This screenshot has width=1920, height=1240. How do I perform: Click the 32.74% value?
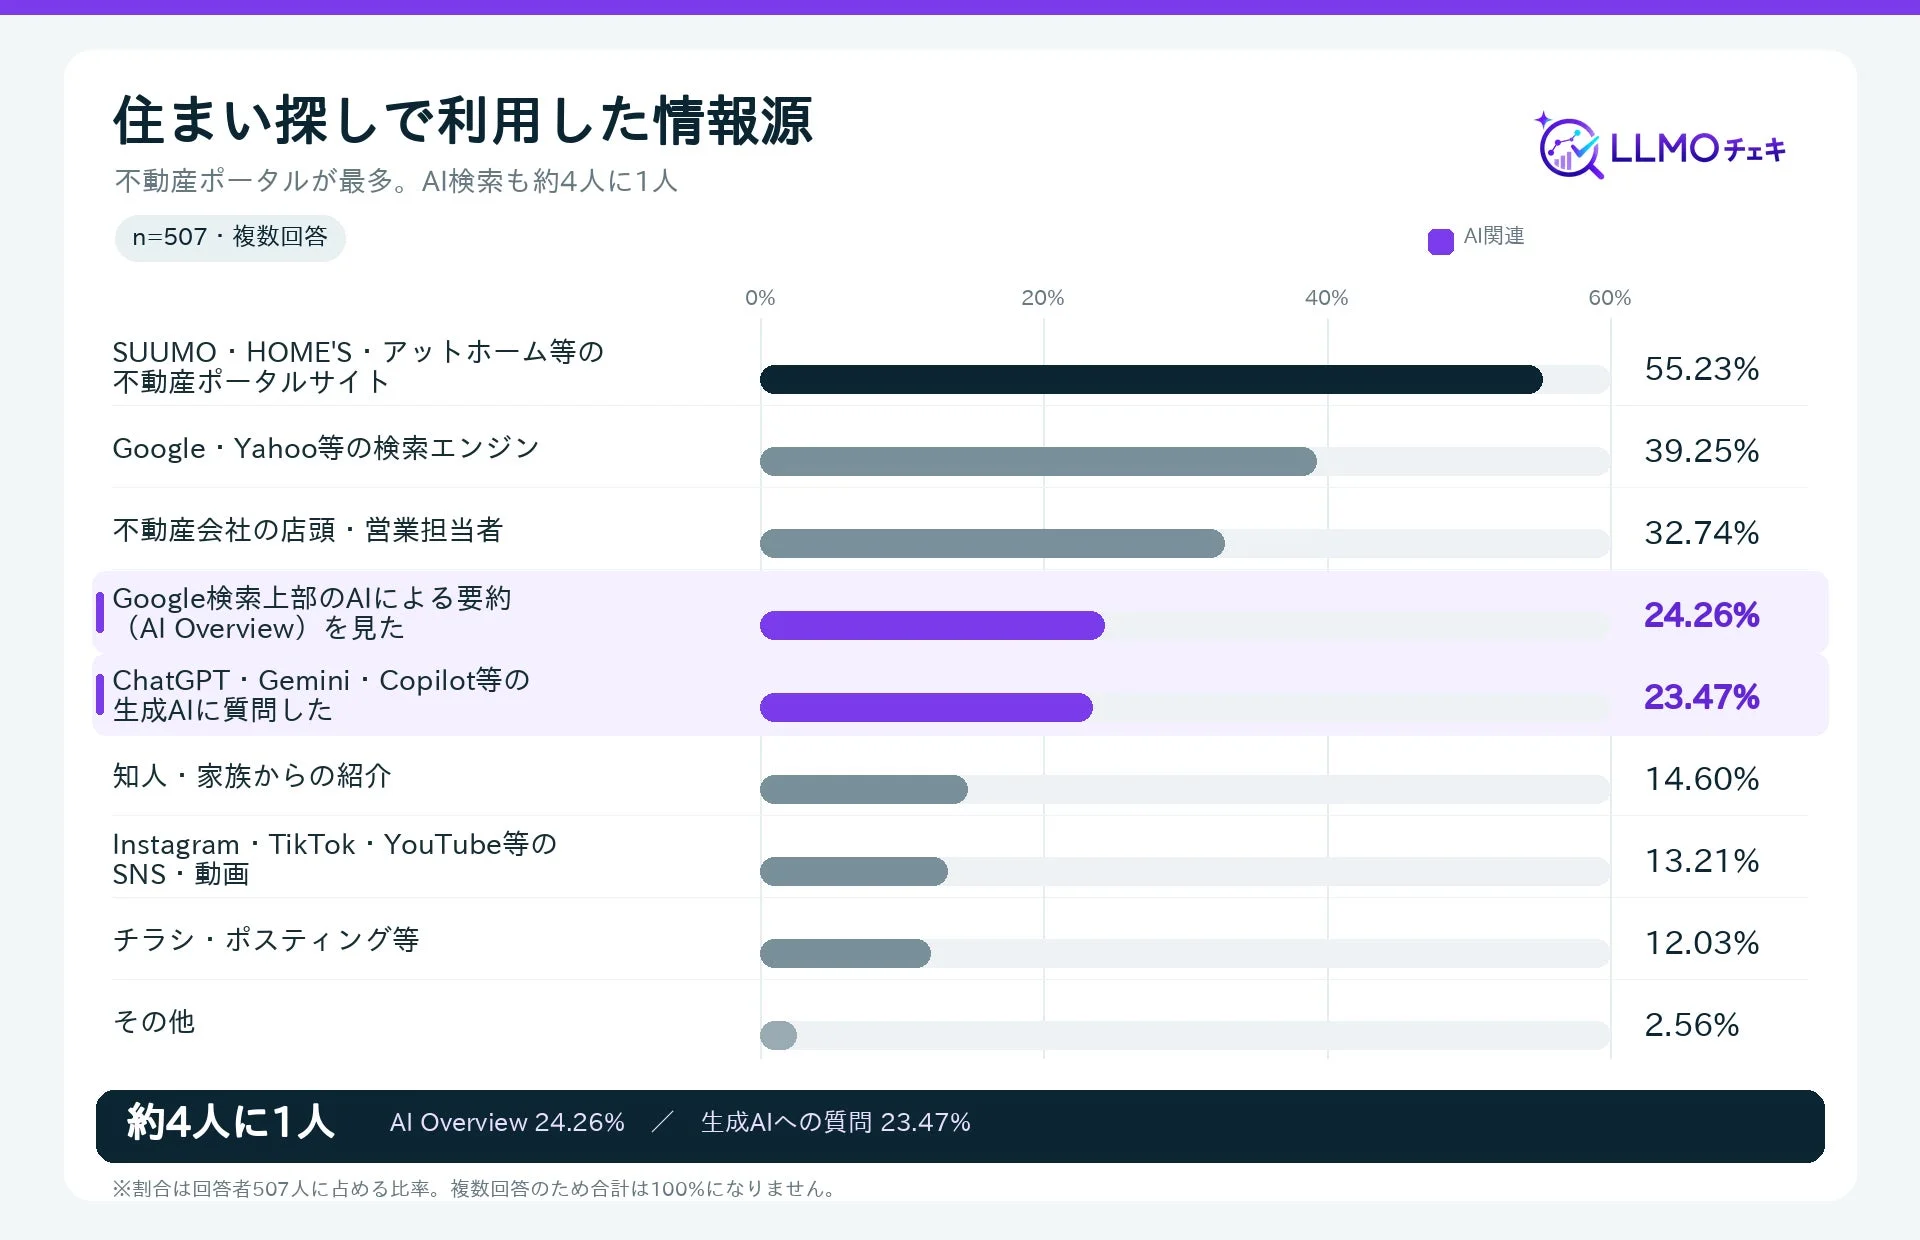pos(1701,533)
